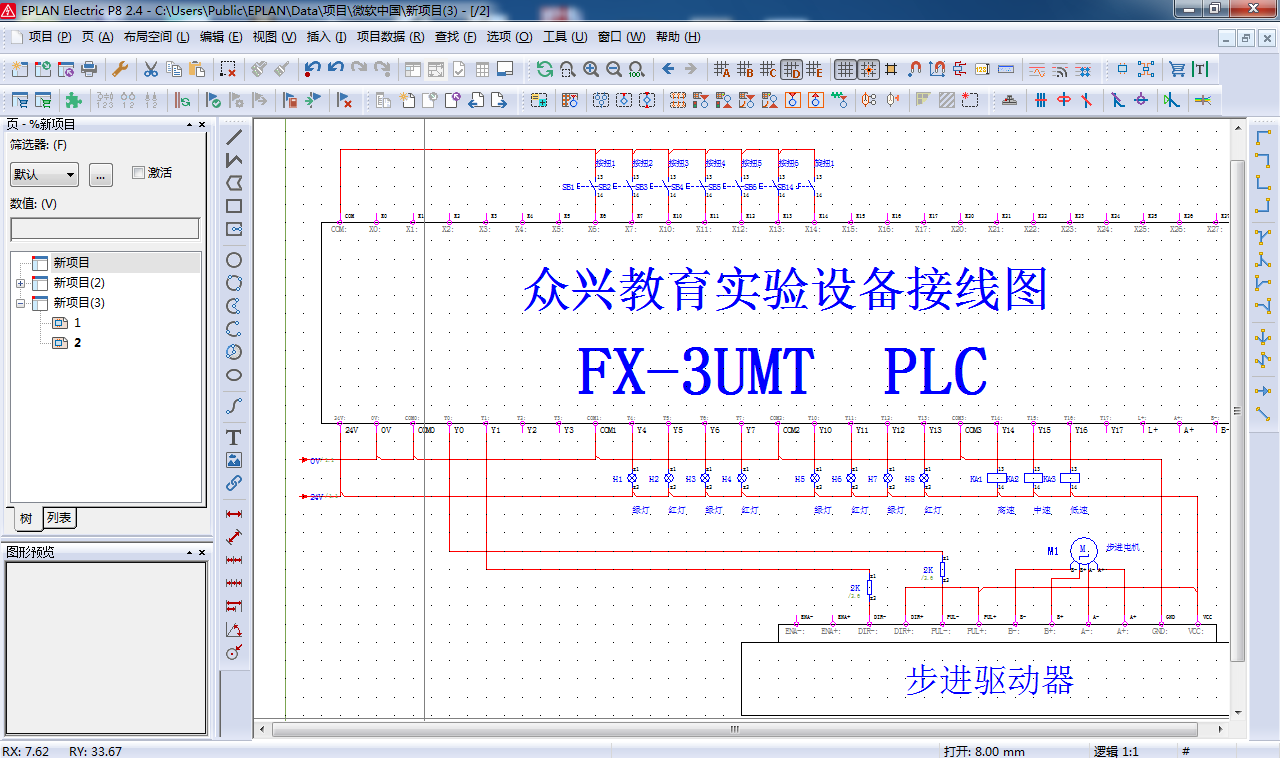Click the pin dropdown of the 图形预览 panel
1280x758 pixels.
pyautogui.click(x=189, y=552)
